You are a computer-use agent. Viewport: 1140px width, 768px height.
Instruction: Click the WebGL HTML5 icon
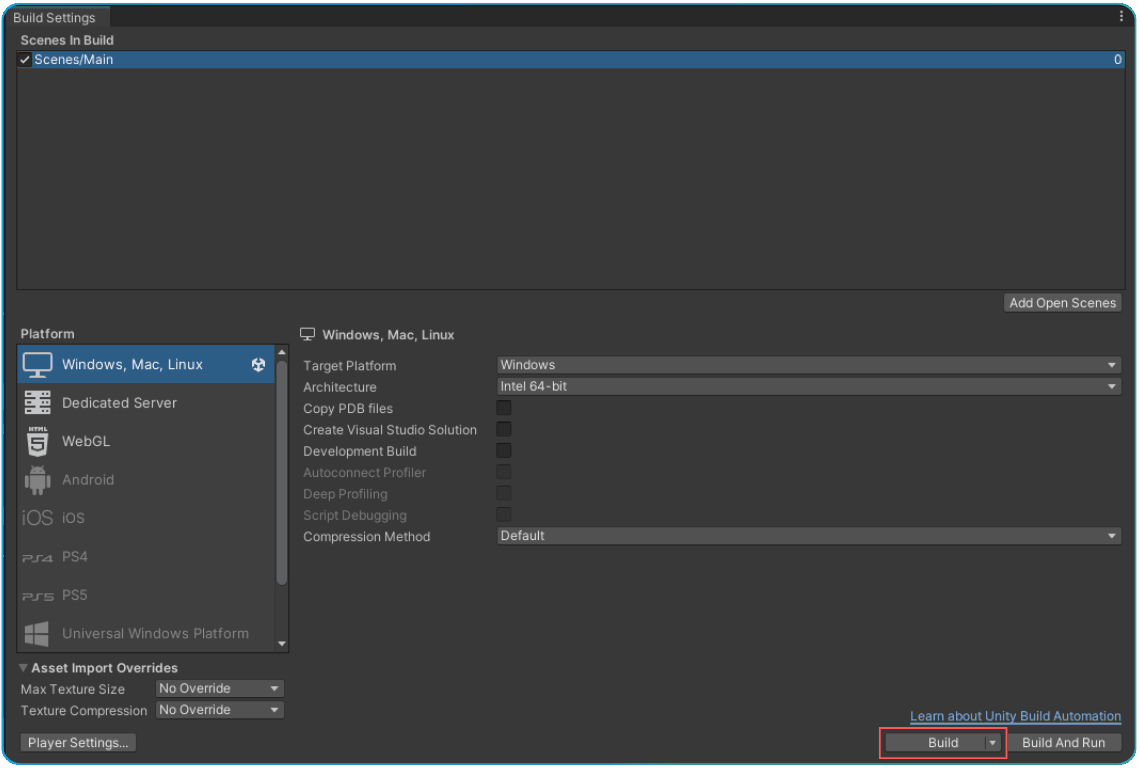[37, 441]
